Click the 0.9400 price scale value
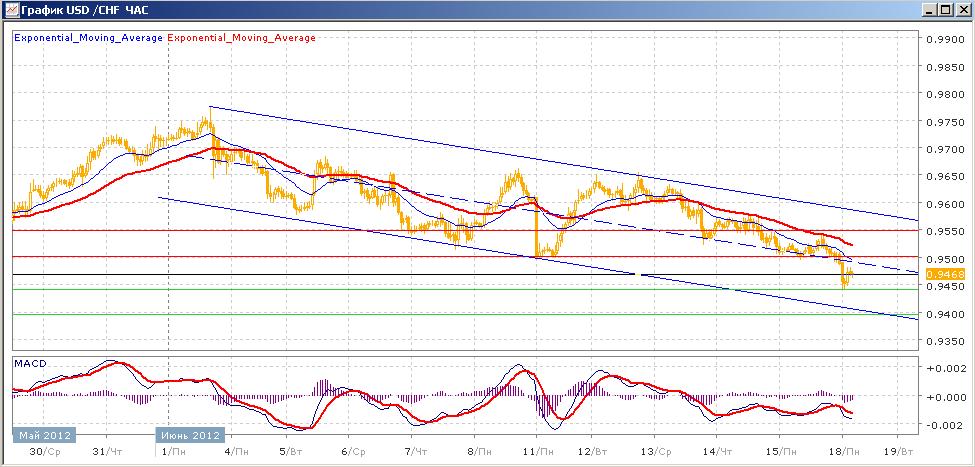The width and height of the screenshot is (975, 467). (x=946, y=314)
